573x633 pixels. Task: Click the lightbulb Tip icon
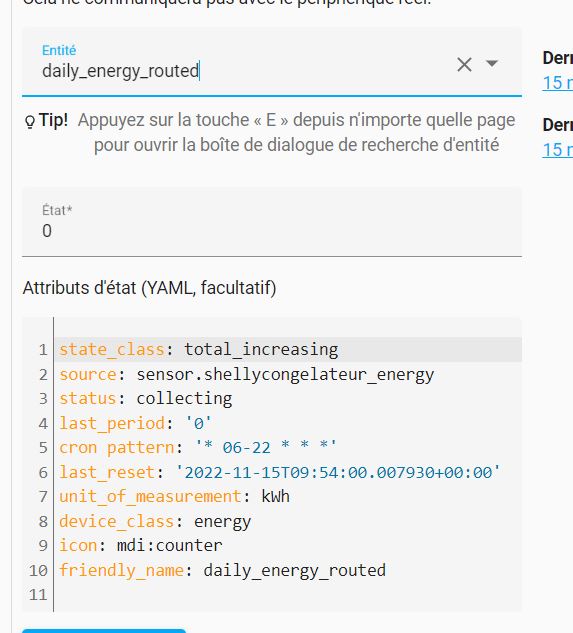(30, 122)
